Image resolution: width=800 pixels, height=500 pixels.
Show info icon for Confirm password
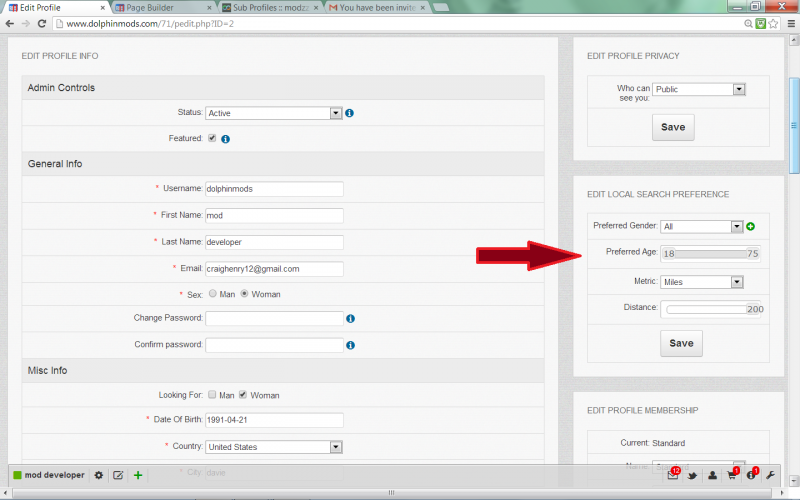[351, 345]
